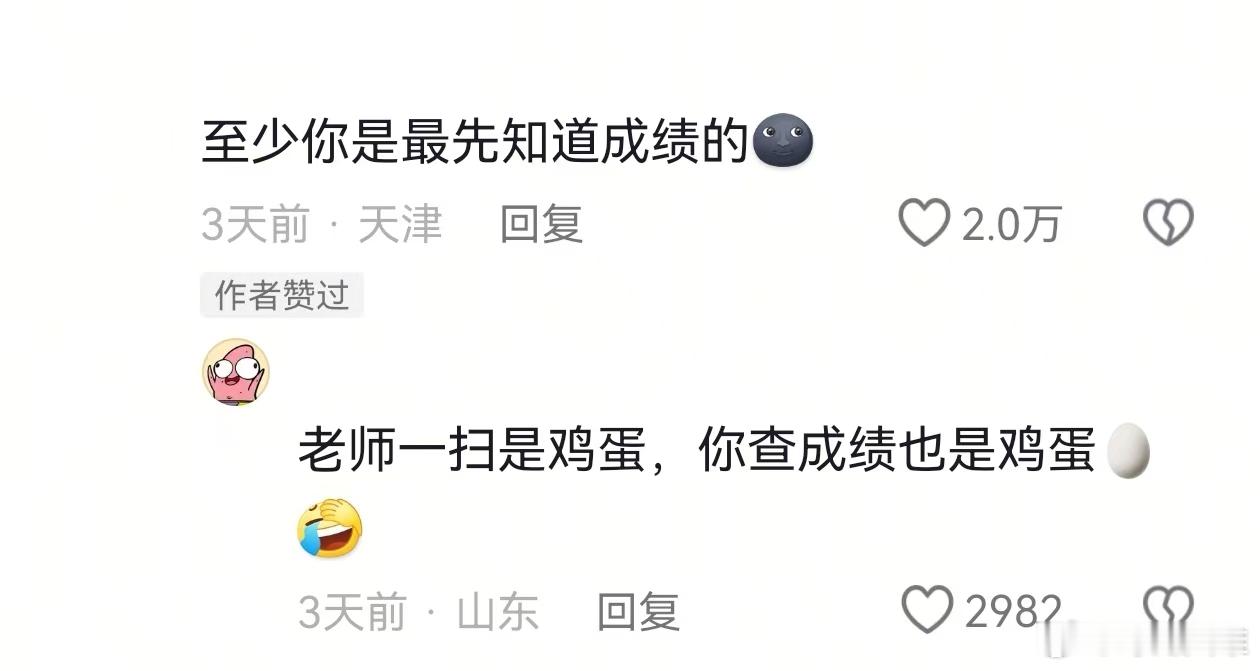
Task: Tap the white egg emoji
Action: click(1128, 452)
